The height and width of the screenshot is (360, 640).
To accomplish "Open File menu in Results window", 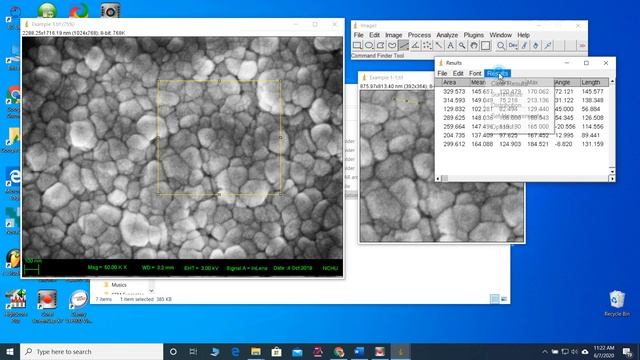I will 442,73.
